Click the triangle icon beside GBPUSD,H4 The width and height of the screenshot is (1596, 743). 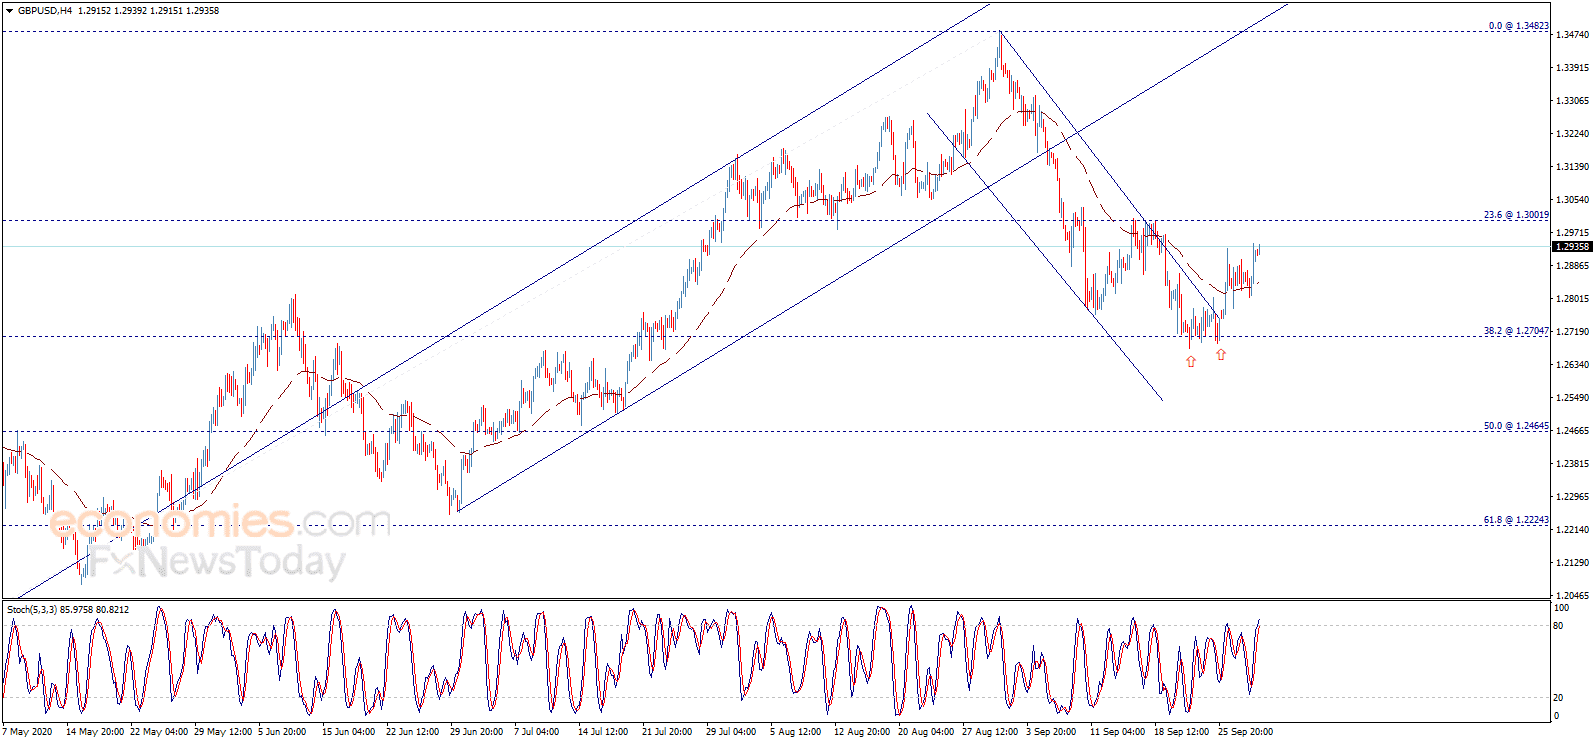coord(9,11)
